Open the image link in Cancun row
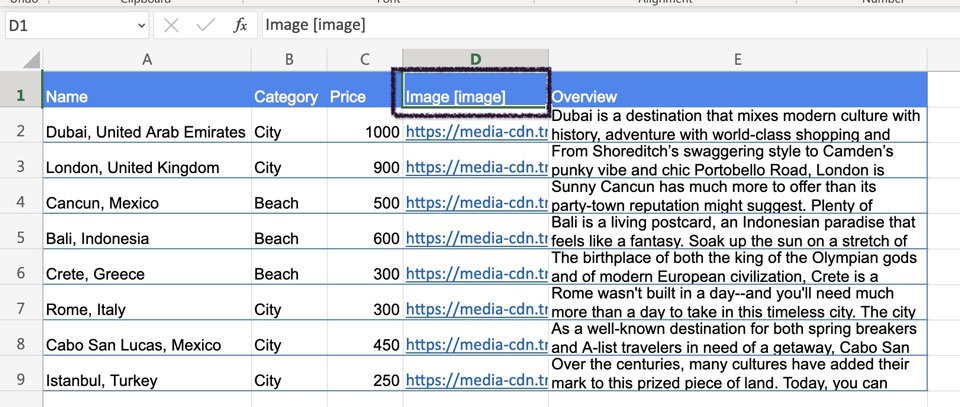The image size is (960, 407). [476, 203]
